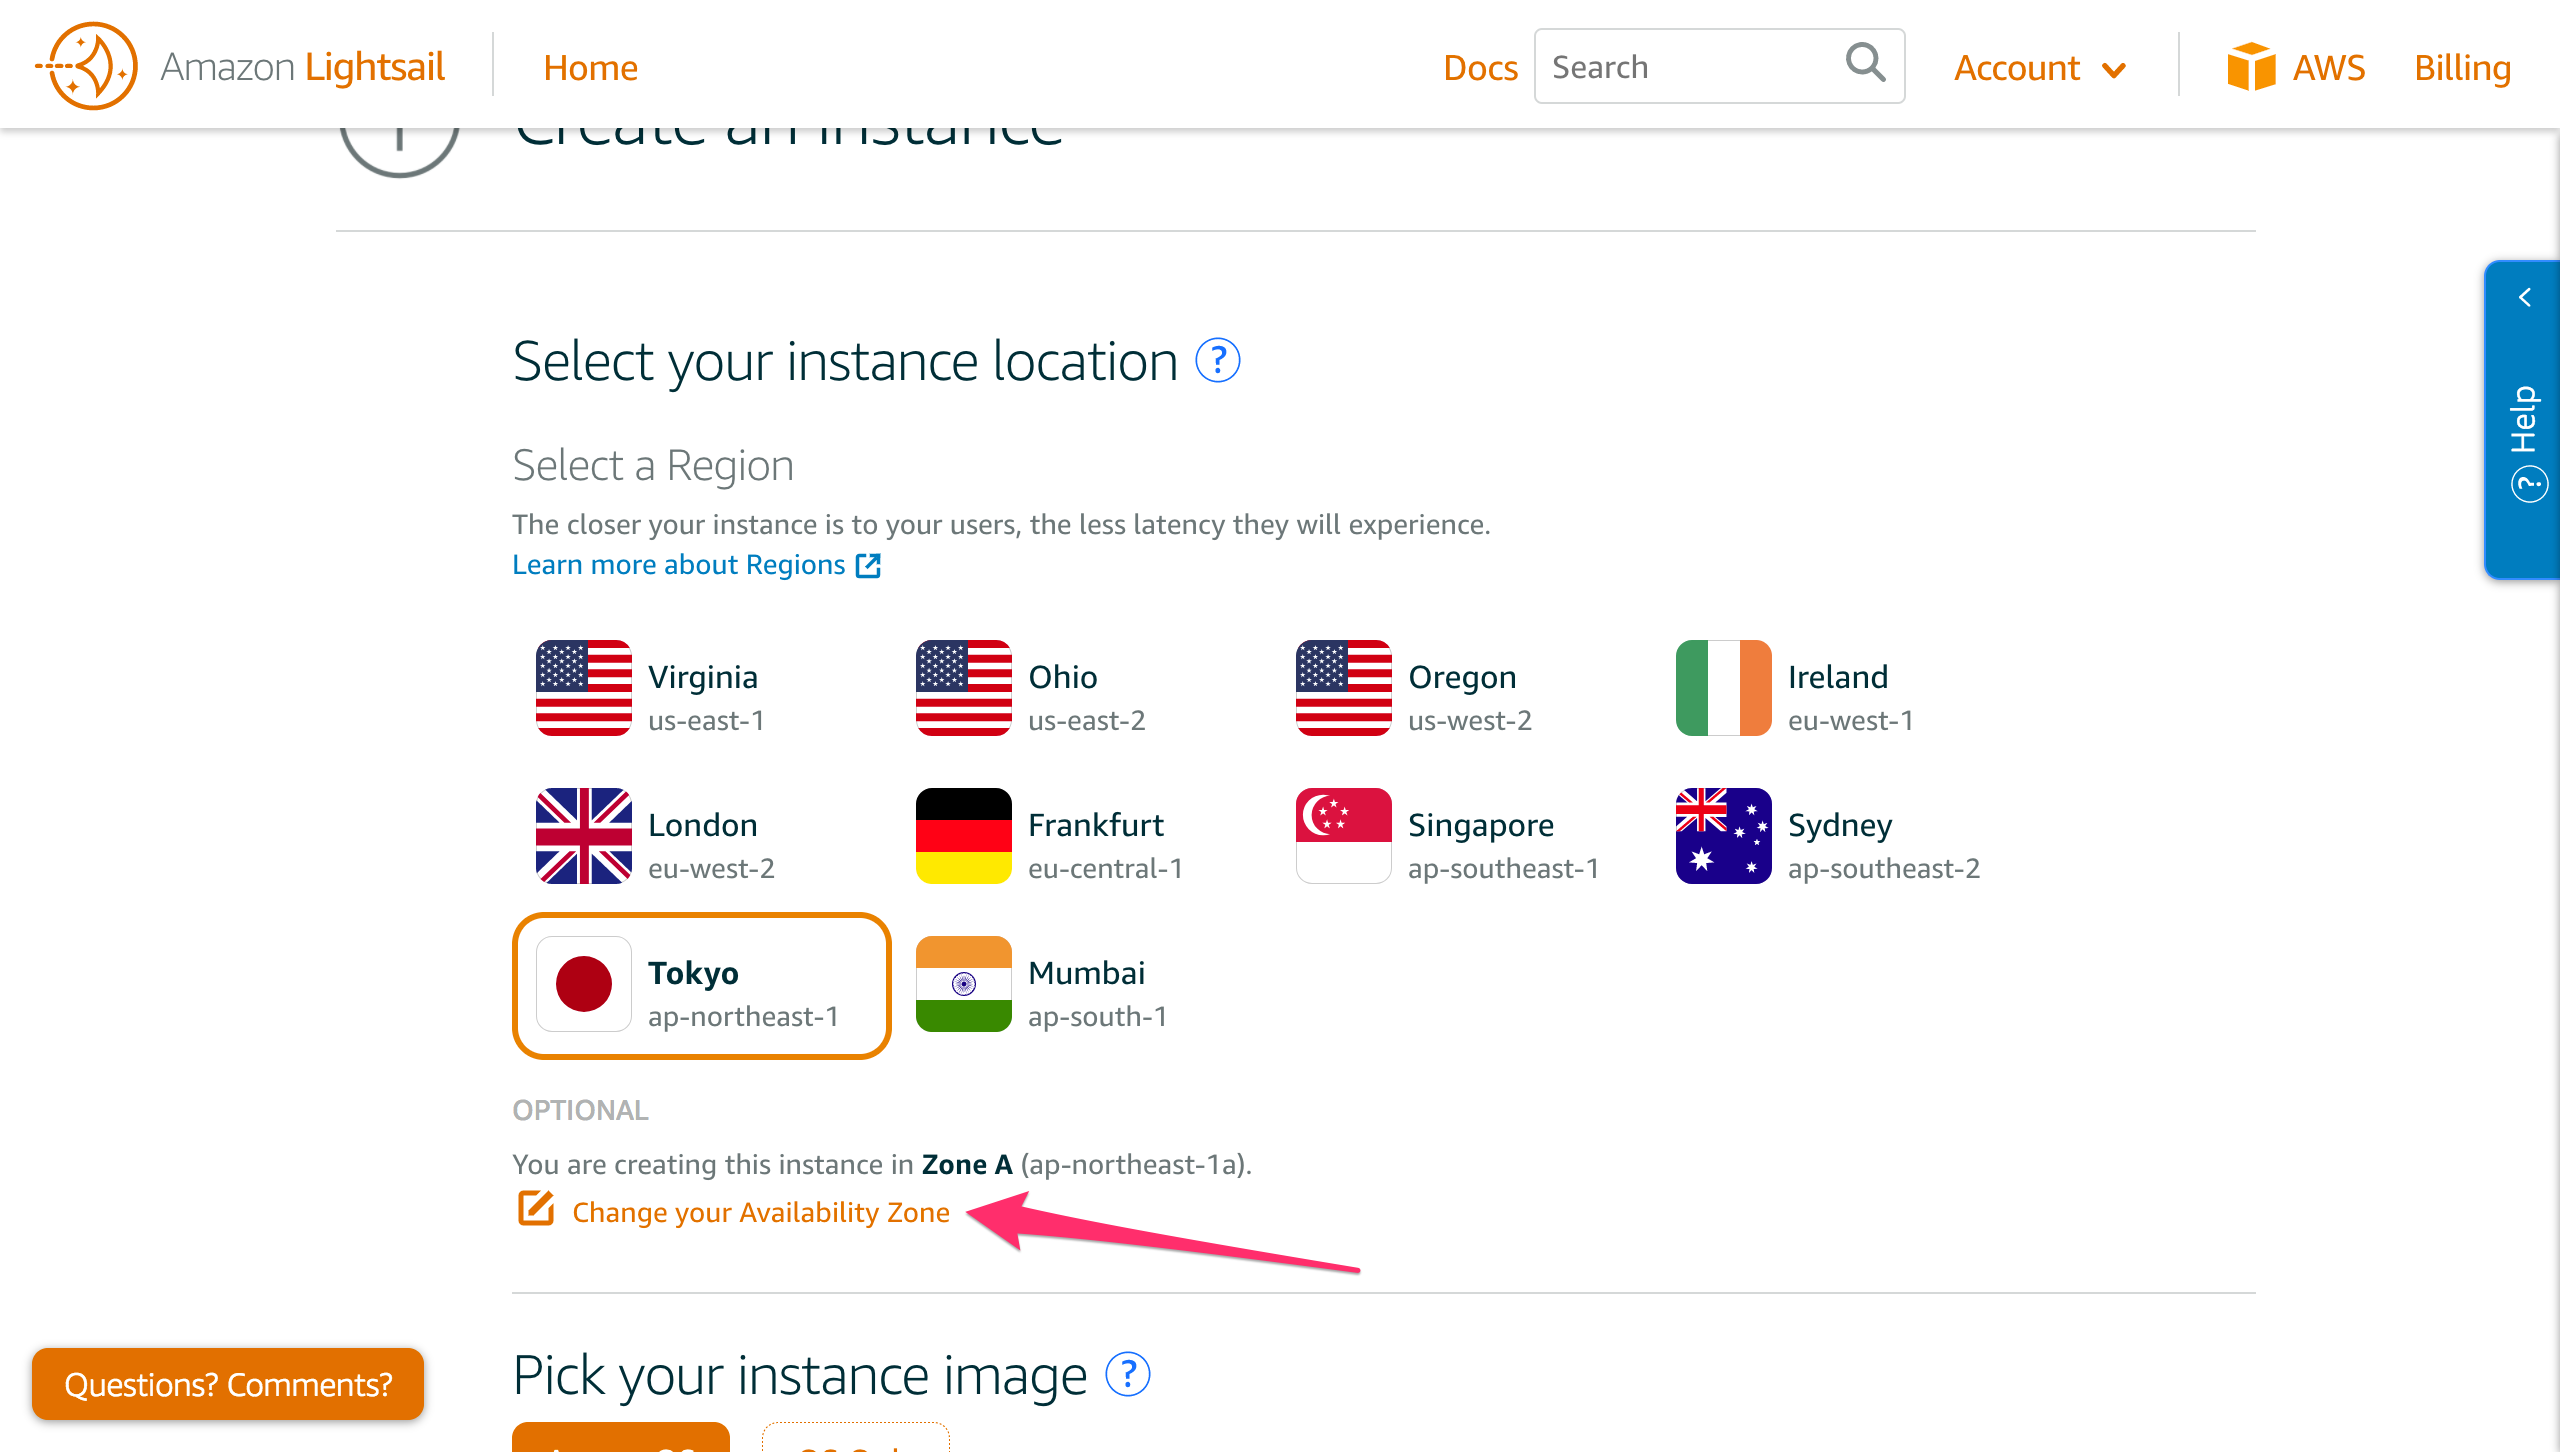Open Learn more about Regions link
The width and height of the screenshot is (2560, 1452).
[678, 565]
